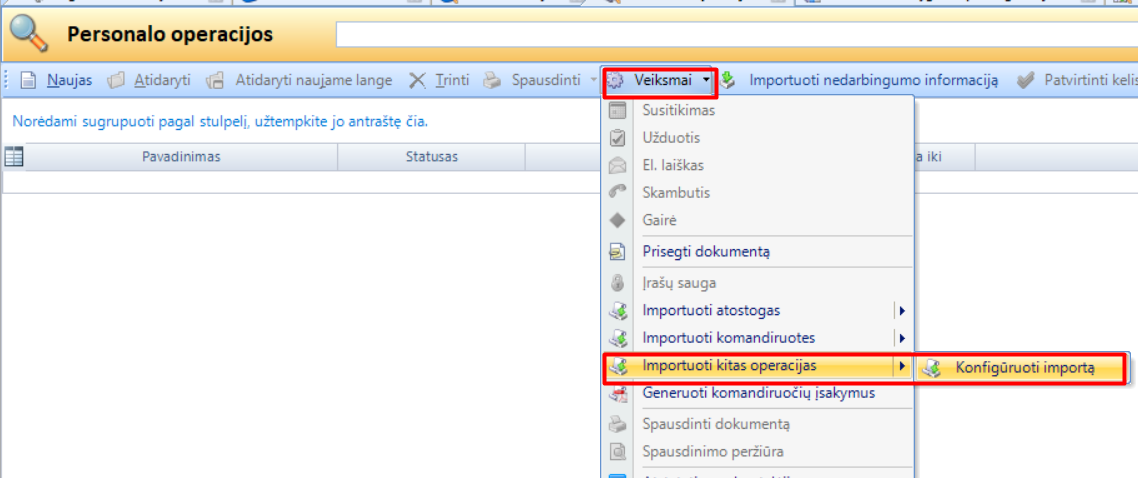This screenshot has height=478, width=1138.
Task: Open the Veiksmai dropdown menu
Action: tap(661, 80)
